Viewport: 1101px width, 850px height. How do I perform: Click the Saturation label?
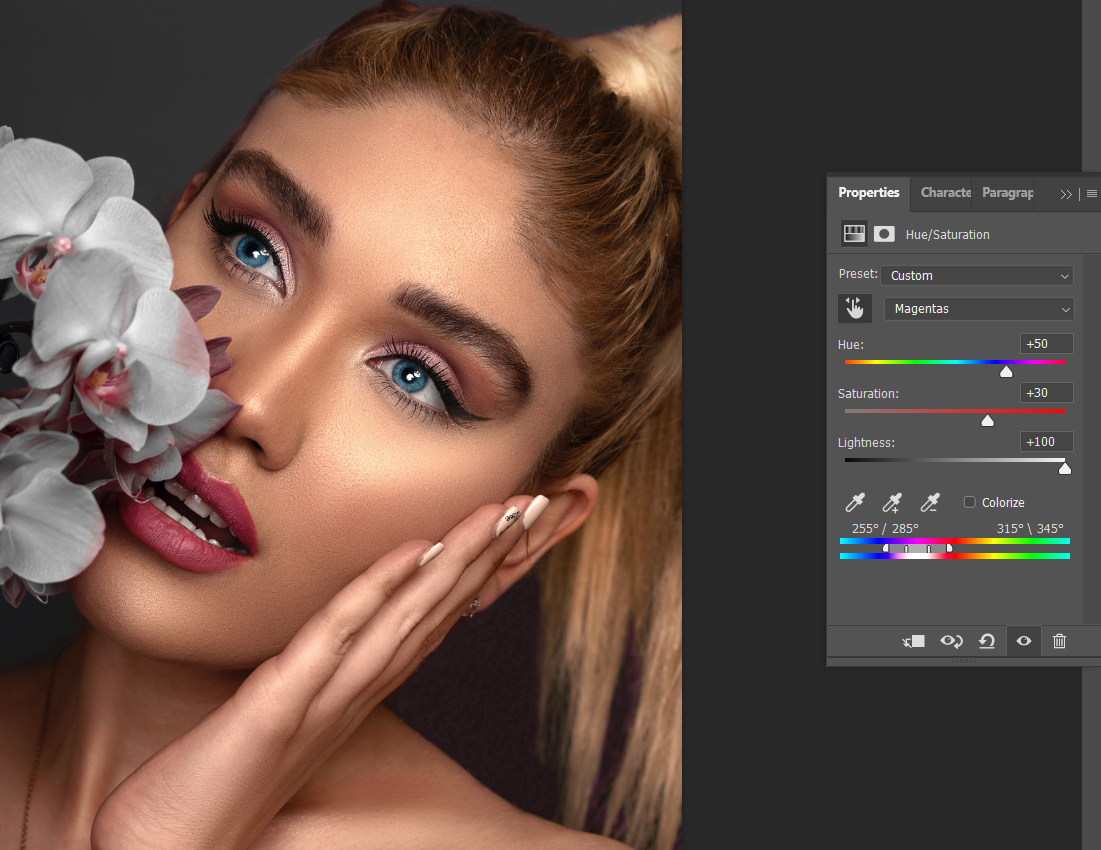868,394
